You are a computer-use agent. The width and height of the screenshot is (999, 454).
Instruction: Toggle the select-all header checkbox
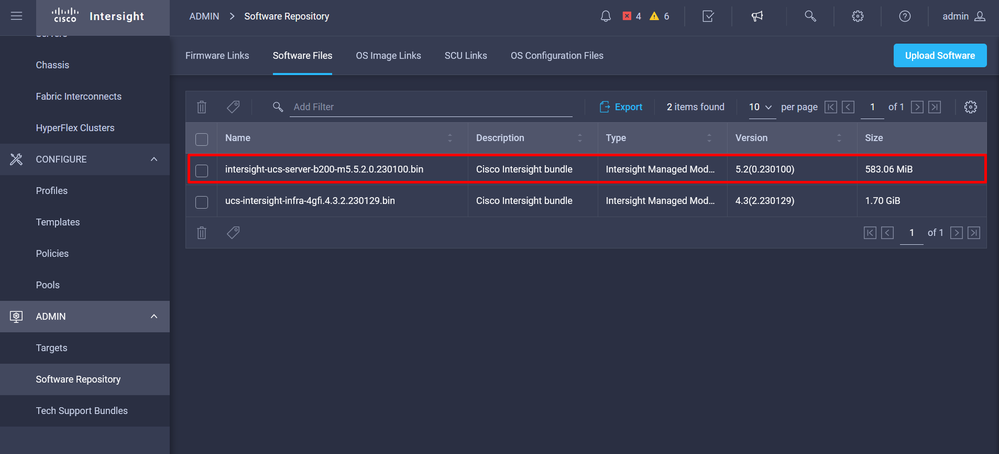[x=201, y=138]
